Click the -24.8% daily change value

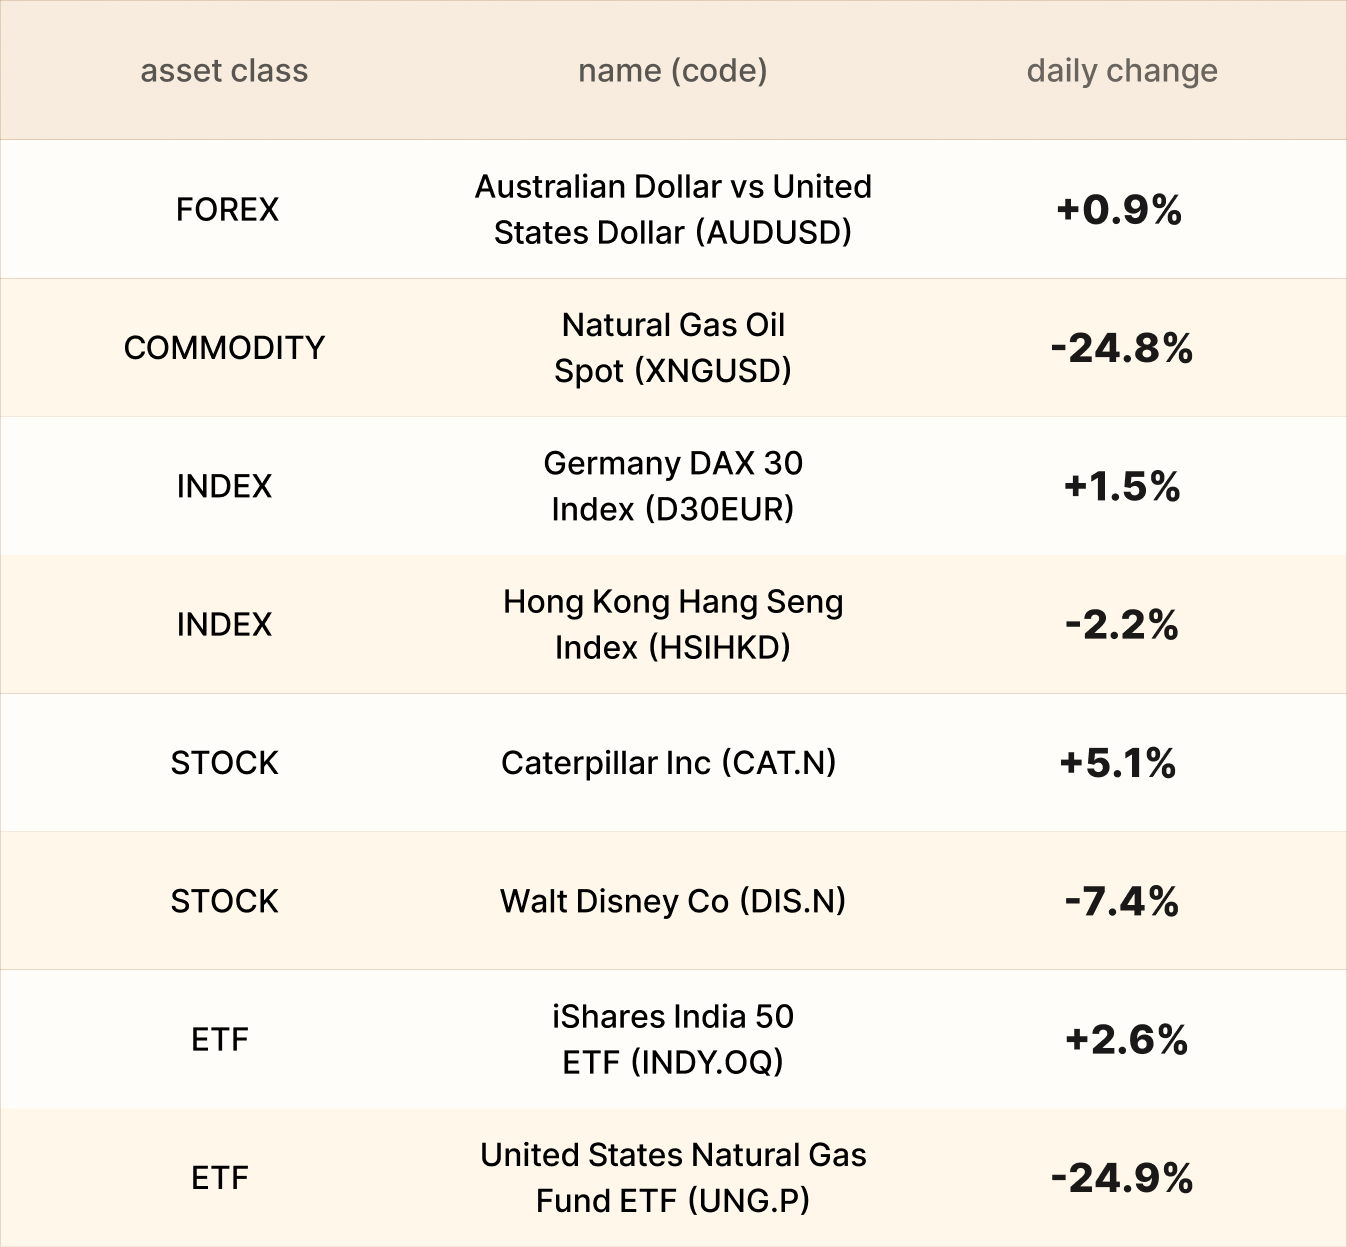pos(1121,348)
